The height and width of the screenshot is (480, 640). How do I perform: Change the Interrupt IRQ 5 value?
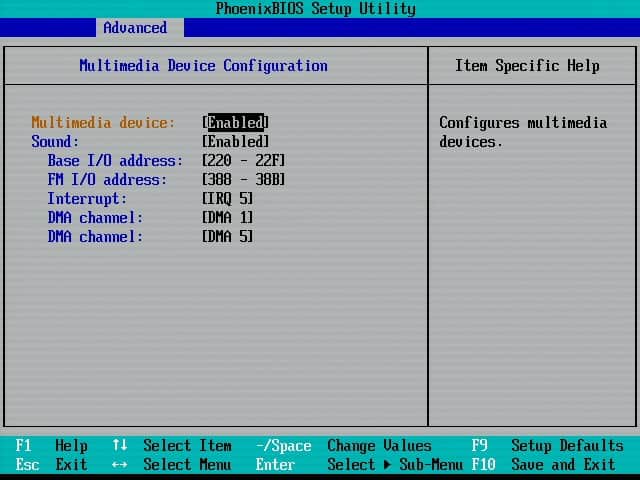tap(228, 198)
